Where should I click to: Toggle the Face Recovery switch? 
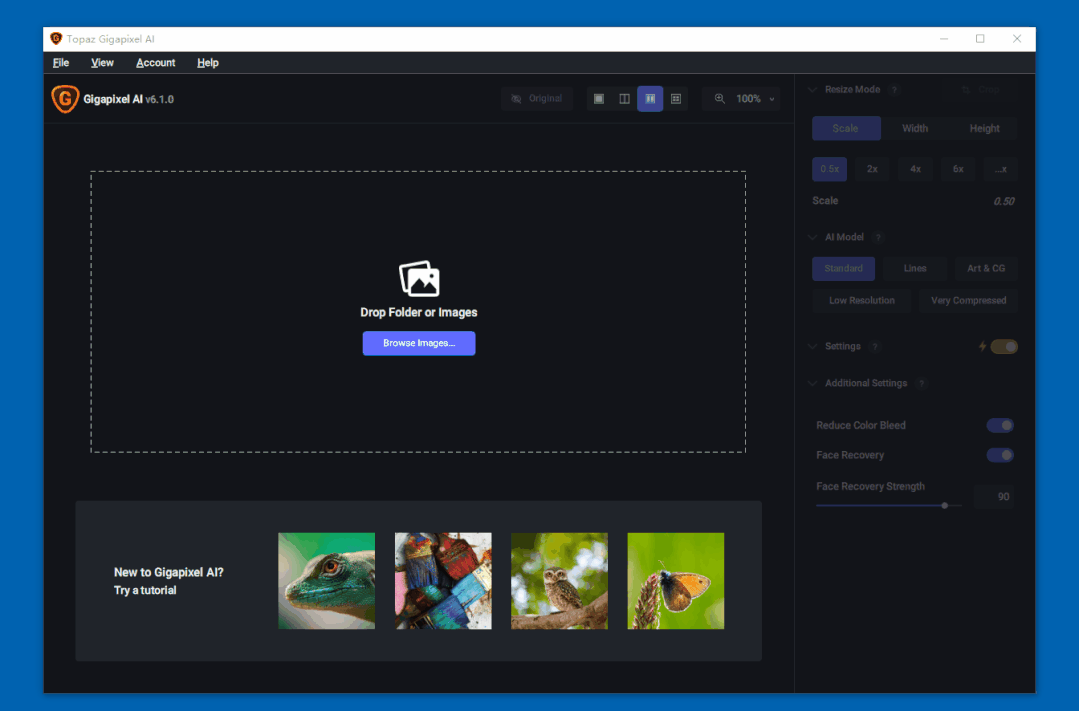click(1000, 455)
